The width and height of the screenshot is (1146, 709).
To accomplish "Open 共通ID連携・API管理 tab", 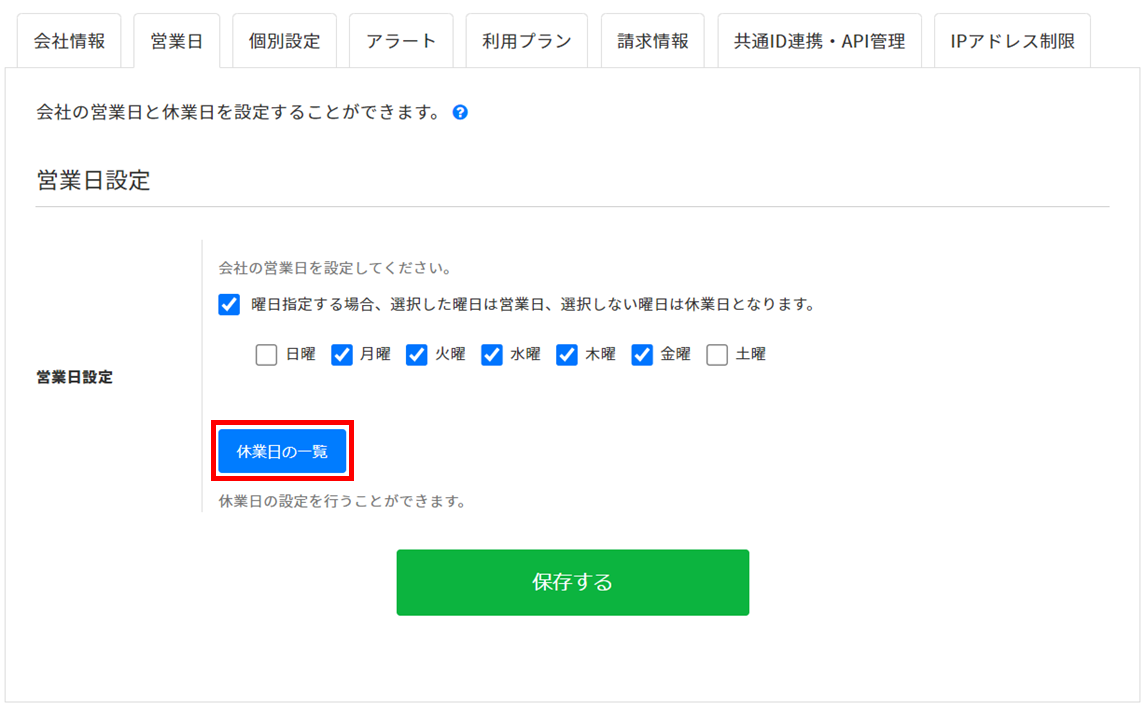I will pos(819,42).
